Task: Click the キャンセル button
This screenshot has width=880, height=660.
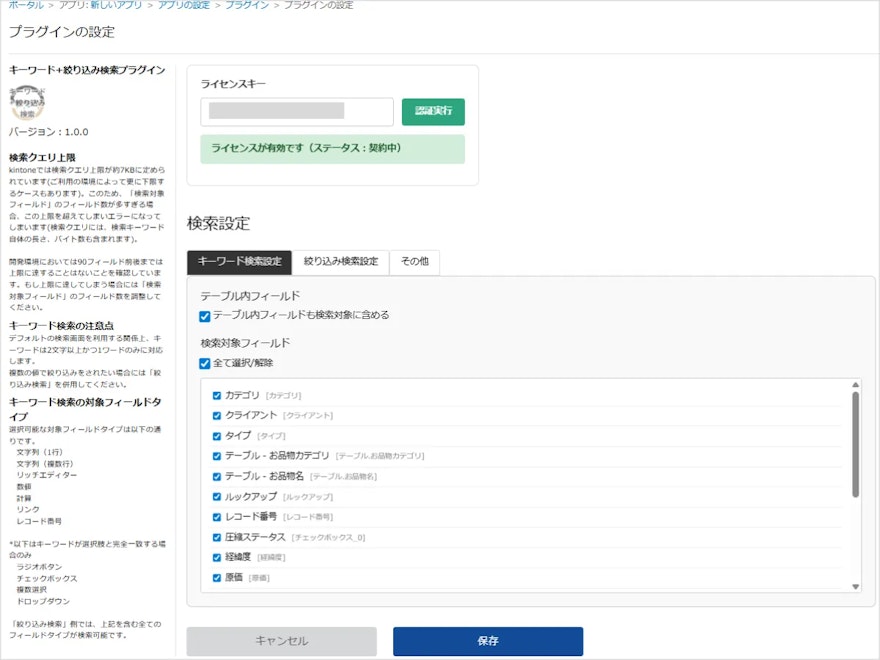Action: click(282, 640)
